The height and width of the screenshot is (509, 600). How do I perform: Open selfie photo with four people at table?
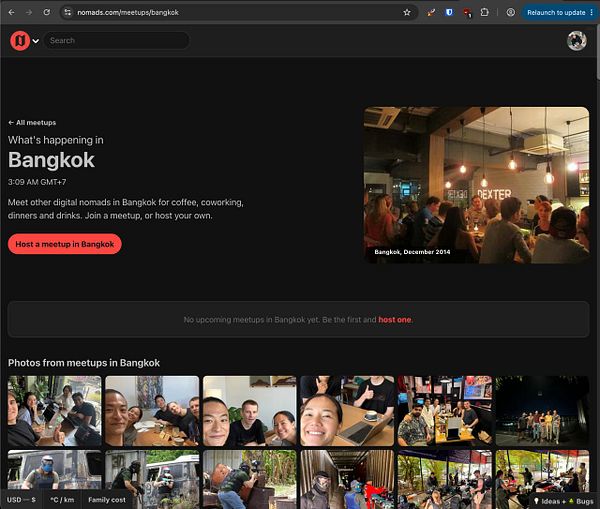[x=152, y=411]
